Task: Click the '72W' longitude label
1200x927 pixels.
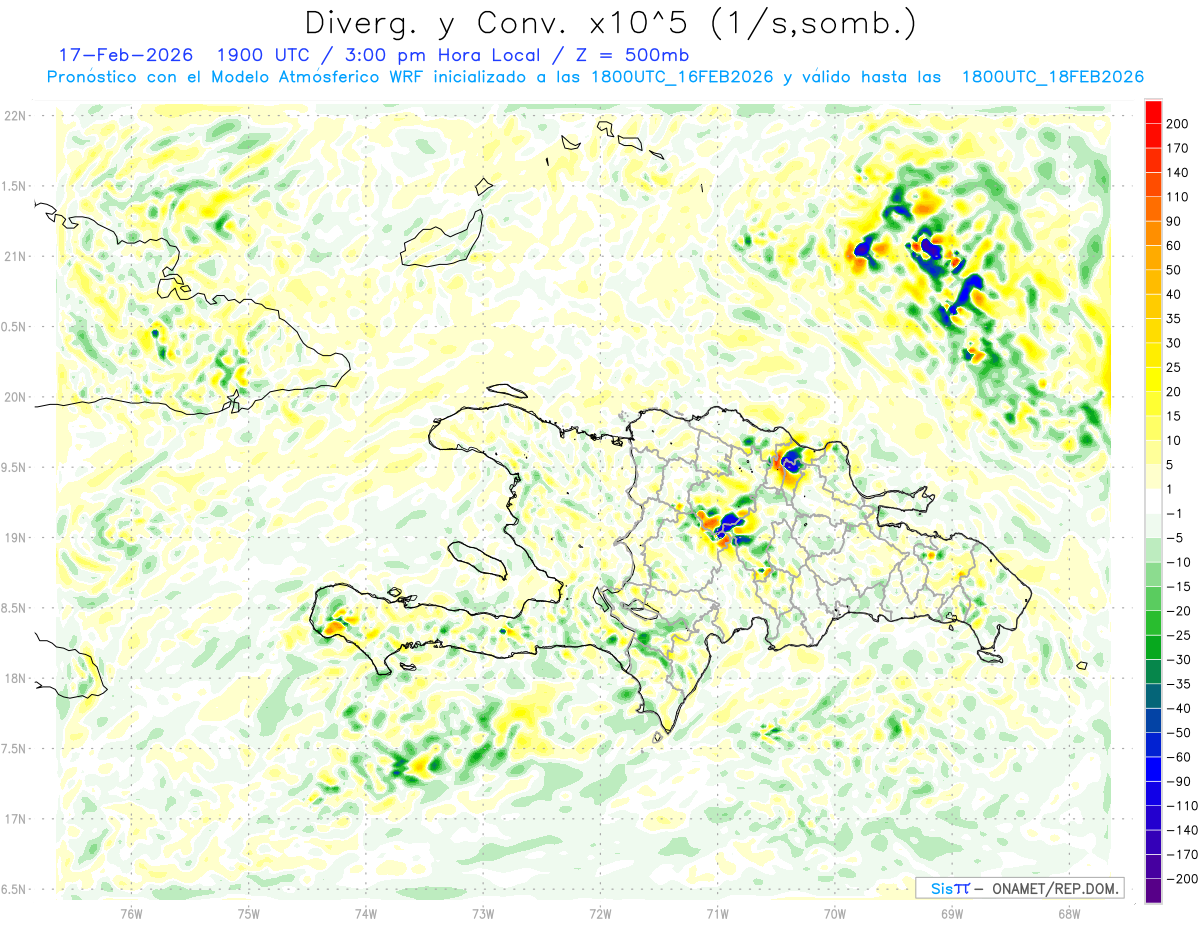Action: coord(600,913)
